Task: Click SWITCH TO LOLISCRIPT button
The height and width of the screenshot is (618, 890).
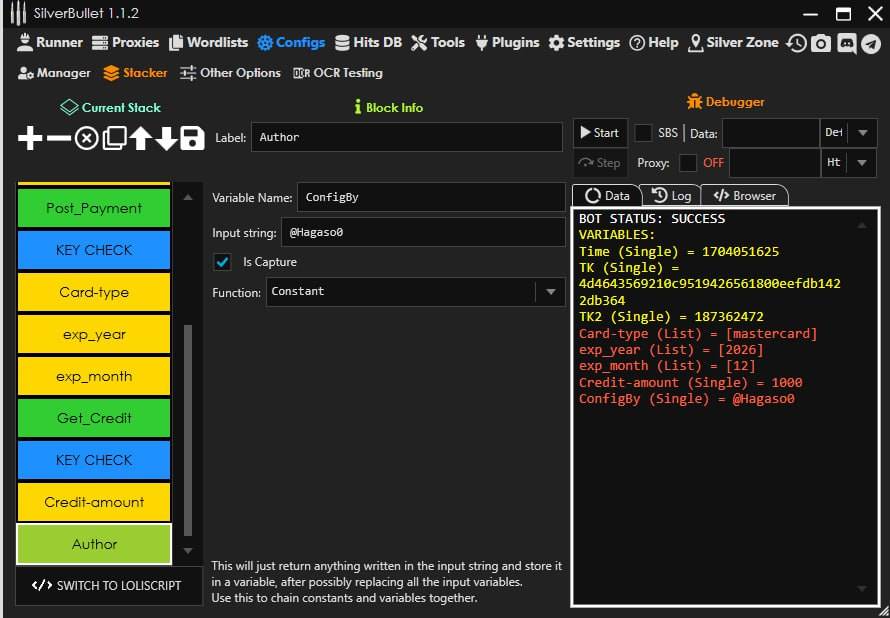Action: coord(108,585)
